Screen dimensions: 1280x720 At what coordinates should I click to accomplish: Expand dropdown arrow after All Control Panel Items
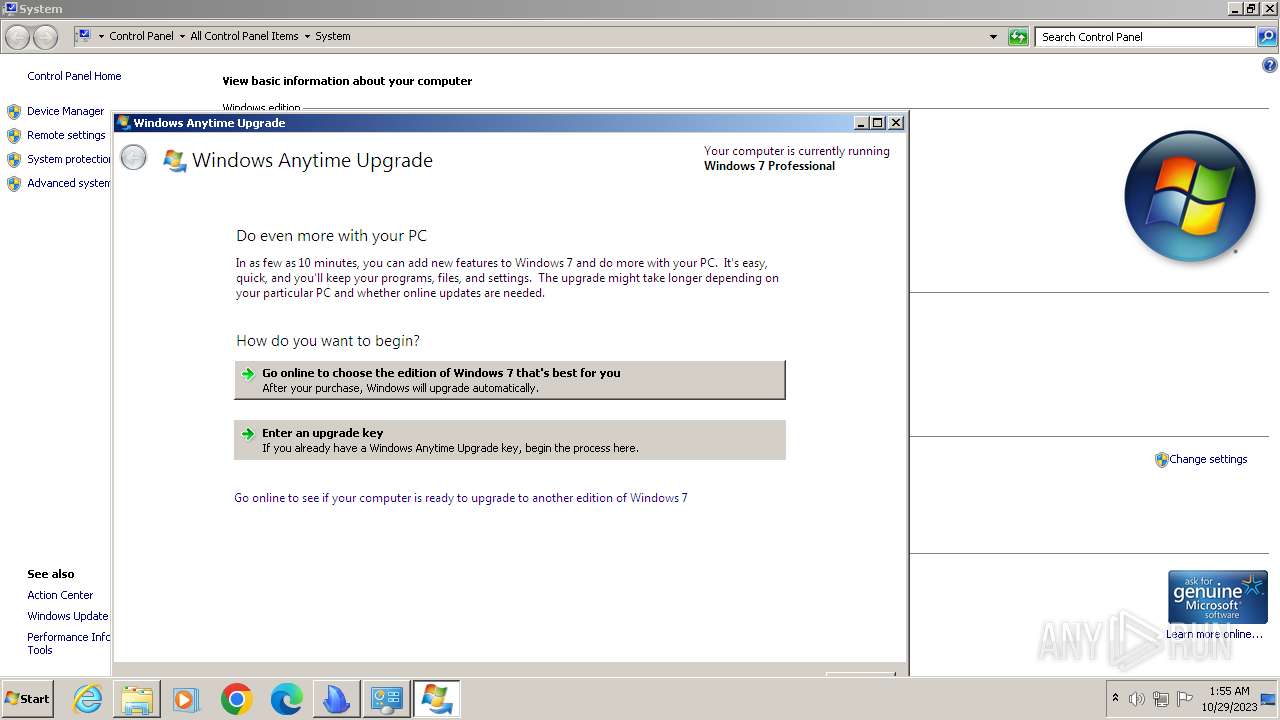click(307, 36)
